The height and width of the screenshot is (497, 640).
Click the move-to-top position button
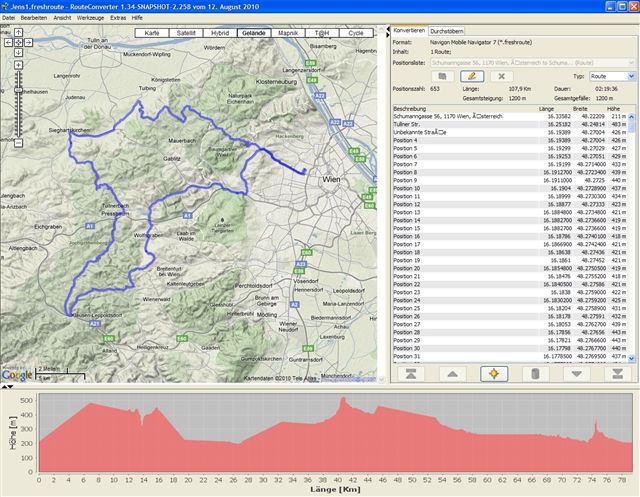(409, 373)
